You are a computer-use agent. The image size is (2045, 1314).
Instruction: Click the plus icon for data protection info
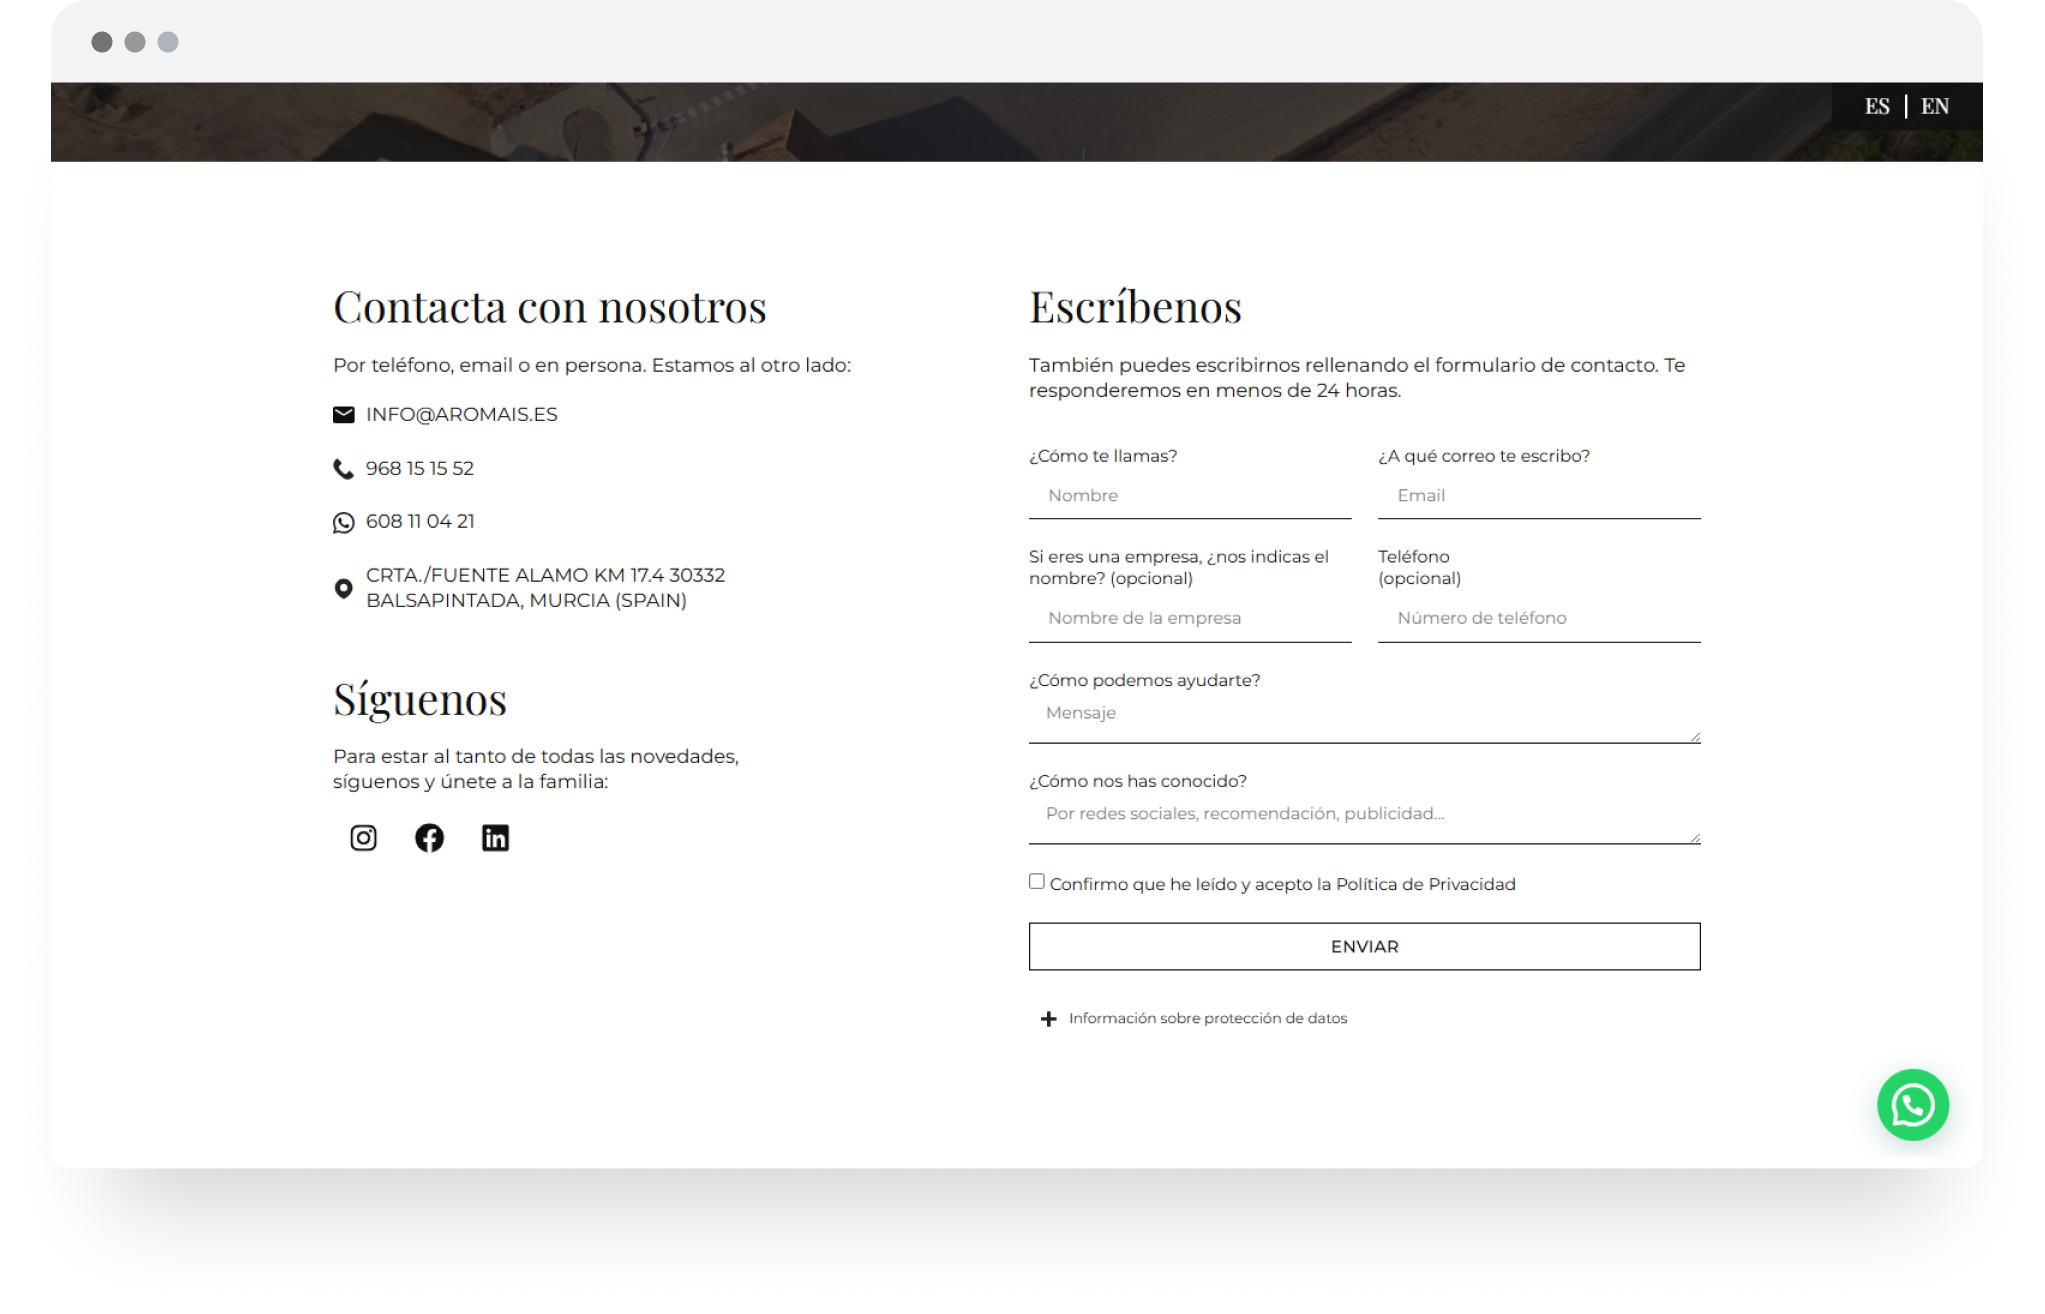tap(1048, 1019)
